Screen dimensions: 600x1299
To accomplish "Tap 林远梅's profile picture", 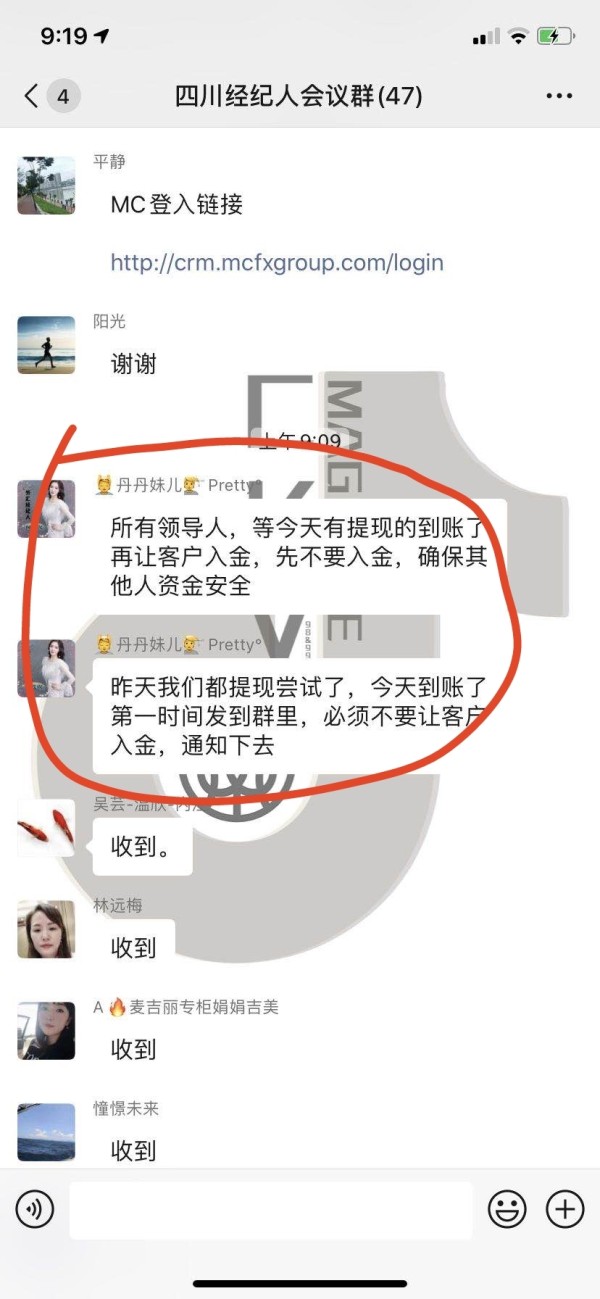I will coord(46,929).
